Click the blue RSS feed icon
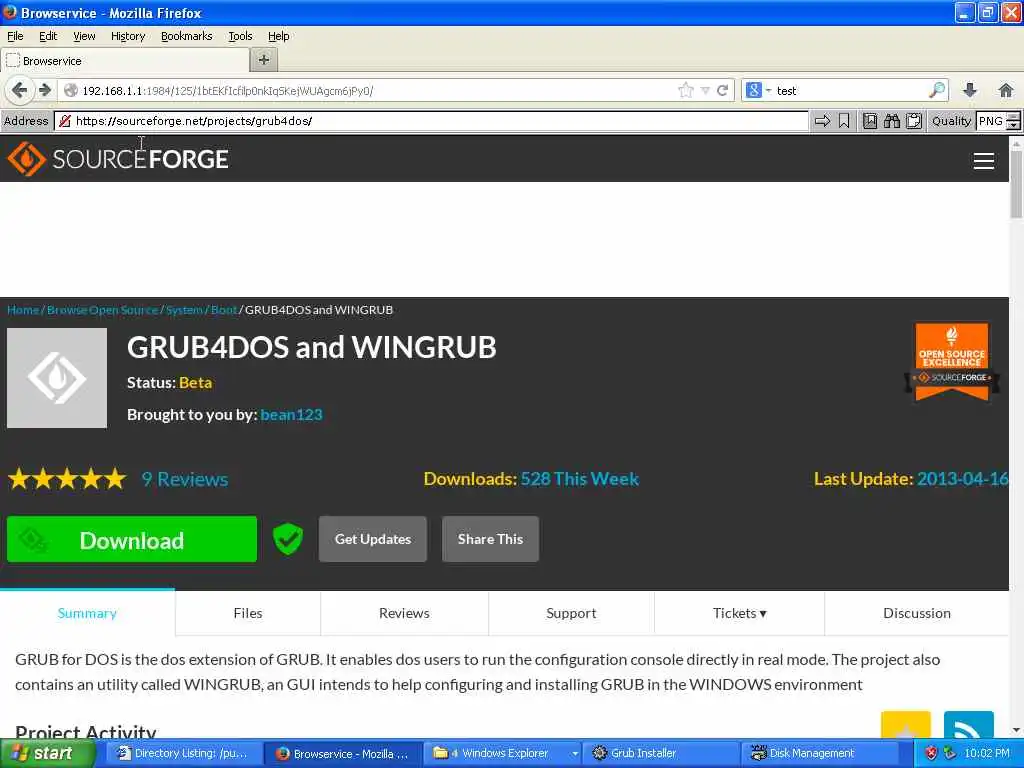This screenshot has height=768, width=1024. 969,725
